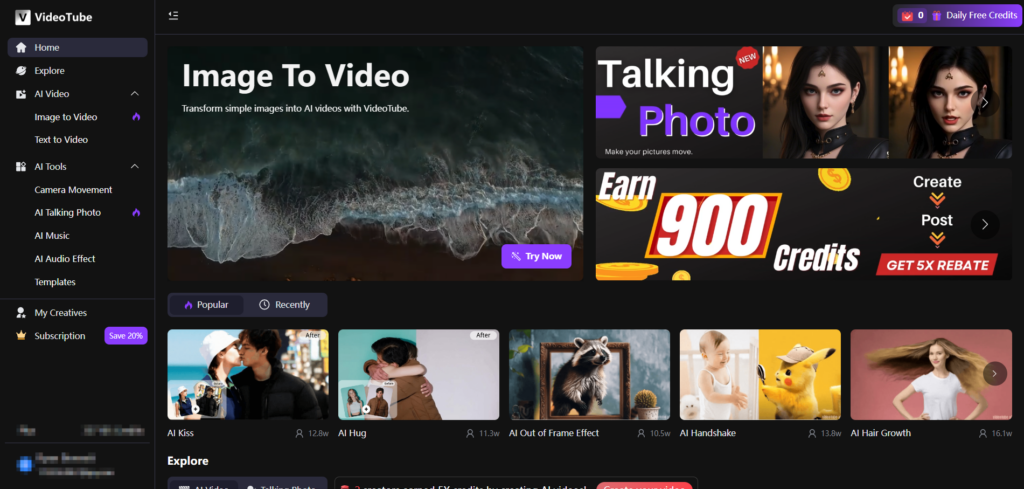Open the AI Handshake template thumbnail

760,374
